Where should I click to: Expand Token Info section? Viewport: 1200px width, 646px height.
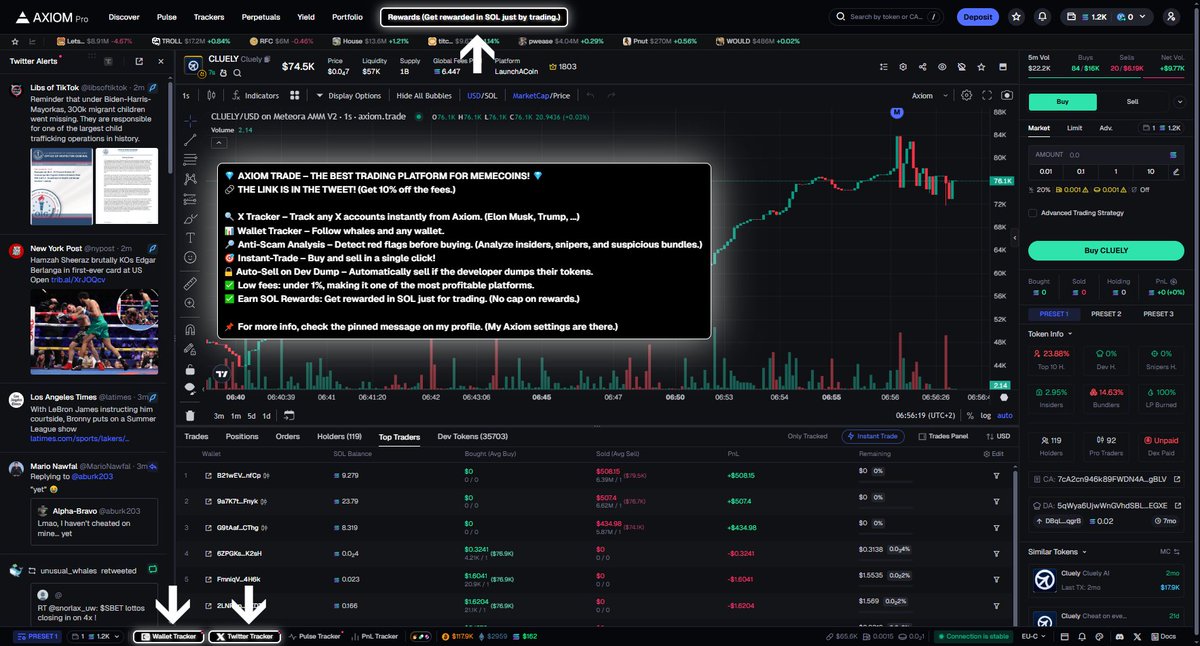pos(1050,334)
